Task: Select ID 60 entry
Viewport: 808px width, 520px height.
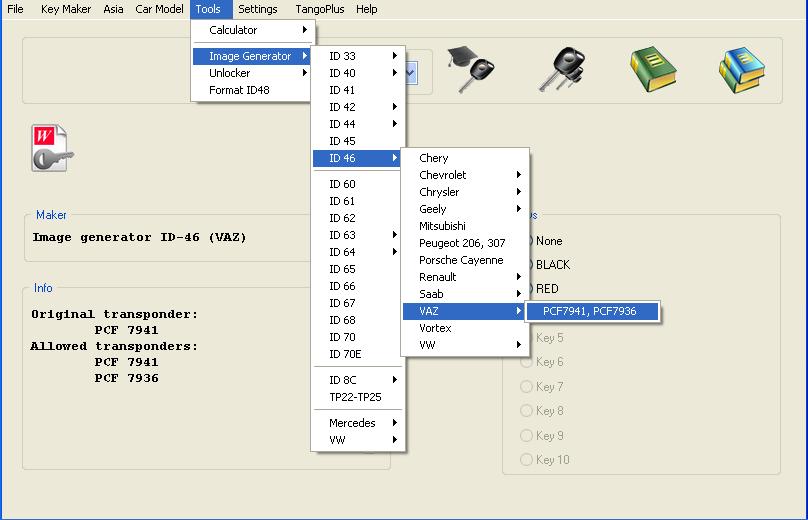Action: [x=357, y=183]
